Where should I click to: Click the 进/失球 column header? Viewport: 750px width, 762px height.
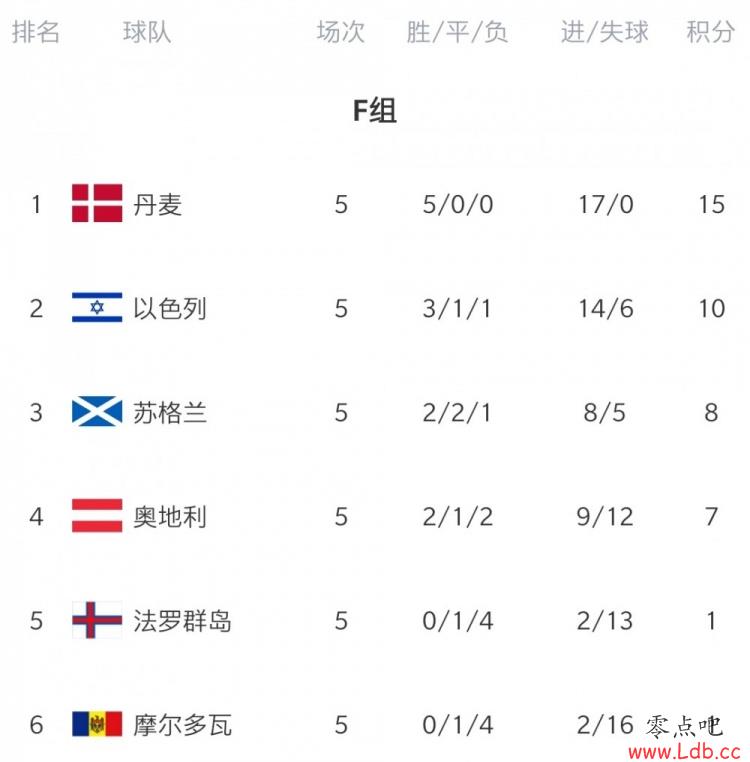click(x=605, y=32)
